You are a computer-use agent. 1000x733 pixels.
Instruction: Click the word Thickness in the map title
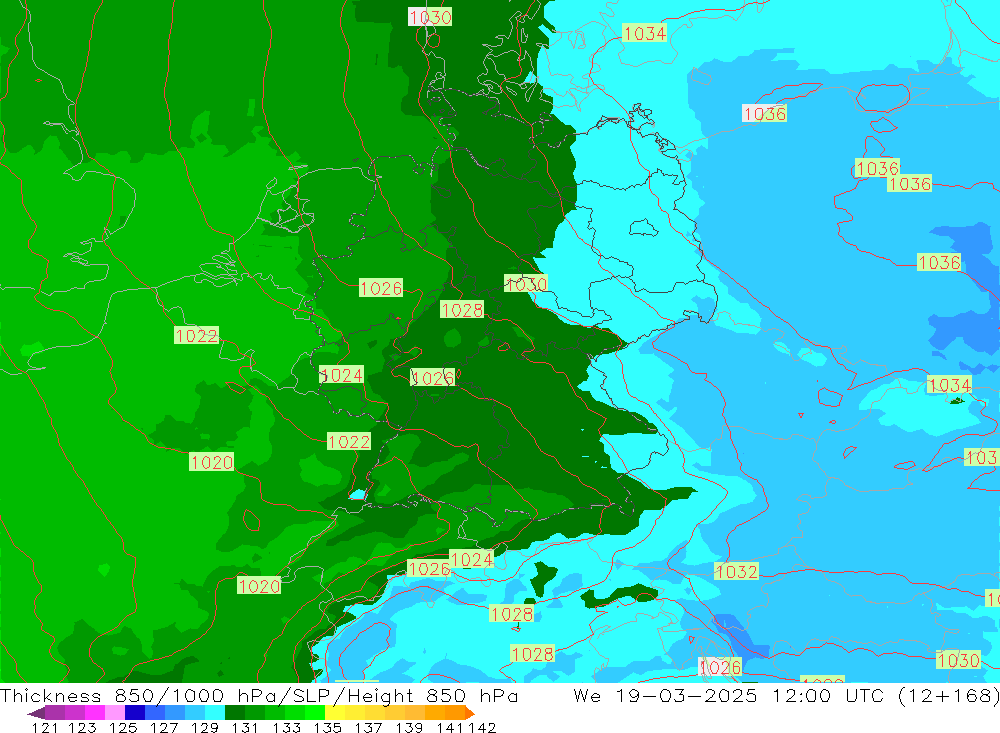point(51,695)
